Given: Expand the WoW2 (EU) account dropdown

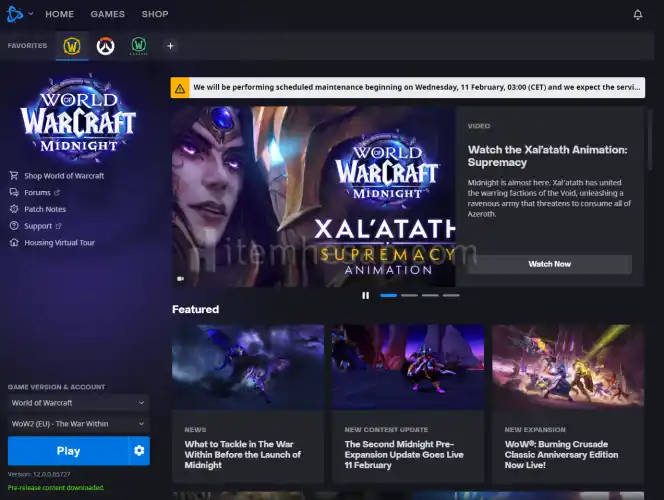Looking at the screenshot, I should pos(76,424).
